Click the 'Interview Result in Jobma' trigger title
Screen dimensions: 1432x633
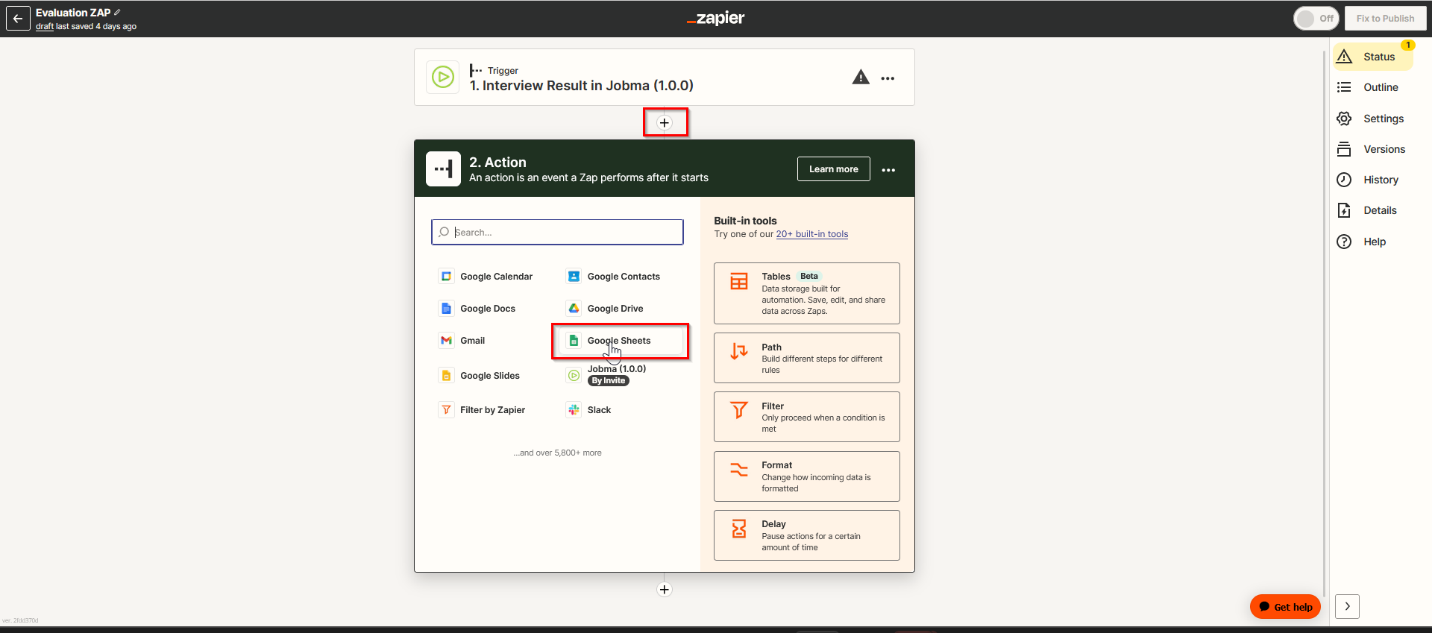(581, 86)
